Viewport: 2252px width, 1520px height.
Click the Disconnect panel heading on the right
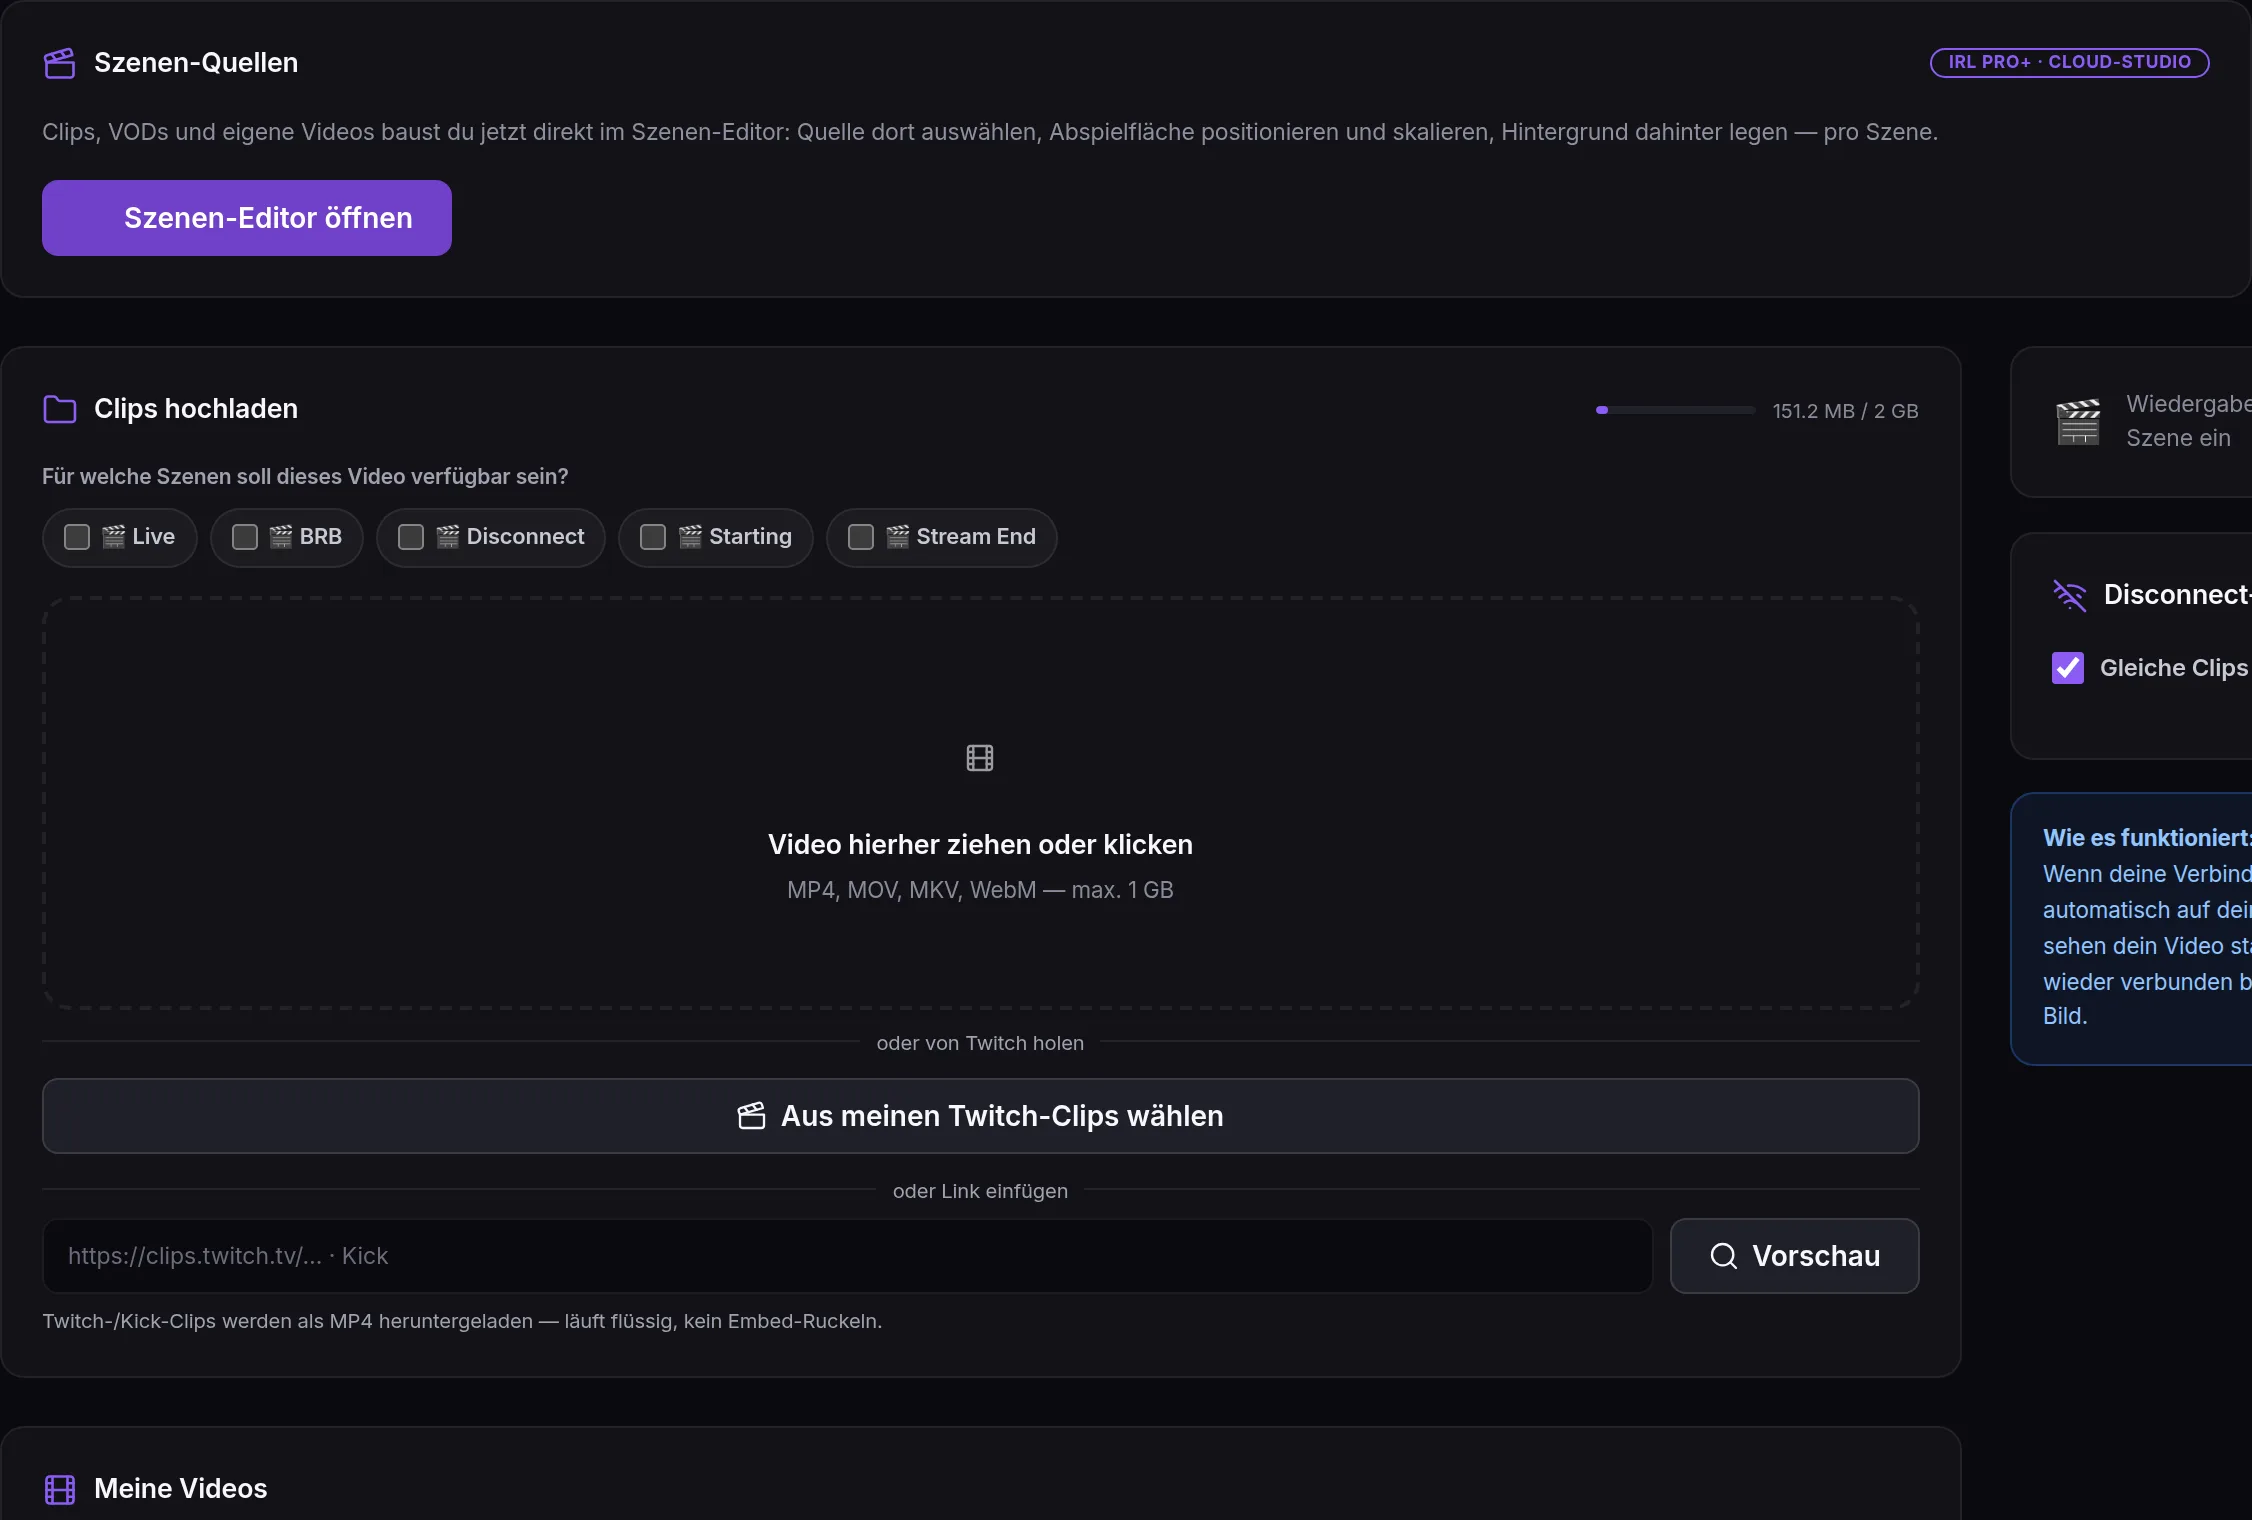click(x=2178, y=595)
